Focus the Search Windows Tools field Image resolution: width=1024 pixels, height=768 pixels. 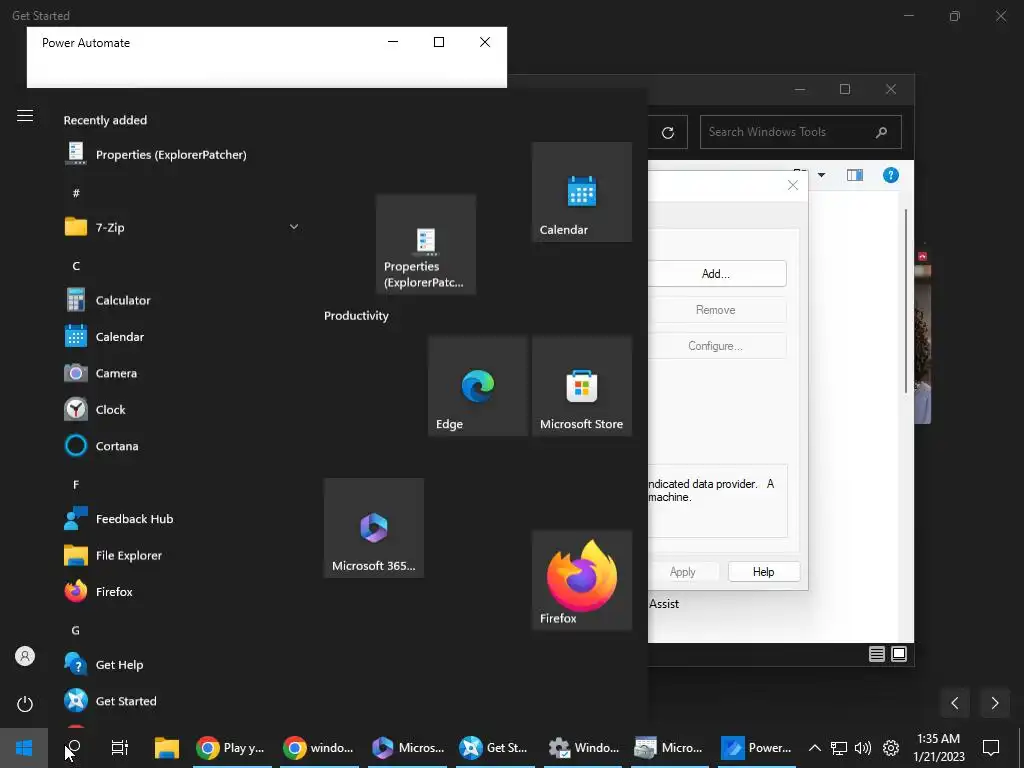coord(801,132)
